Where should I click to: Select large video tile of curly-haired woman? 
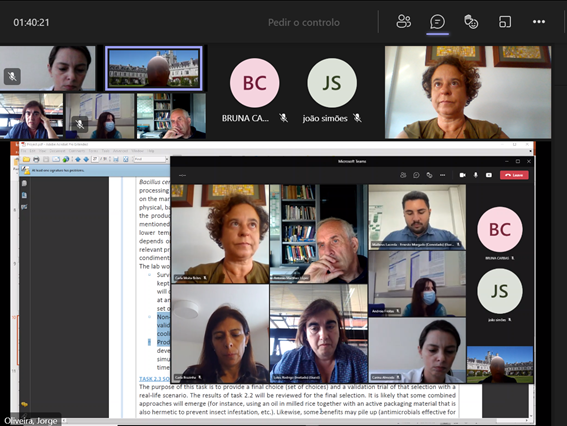click(x=468, y=92)
